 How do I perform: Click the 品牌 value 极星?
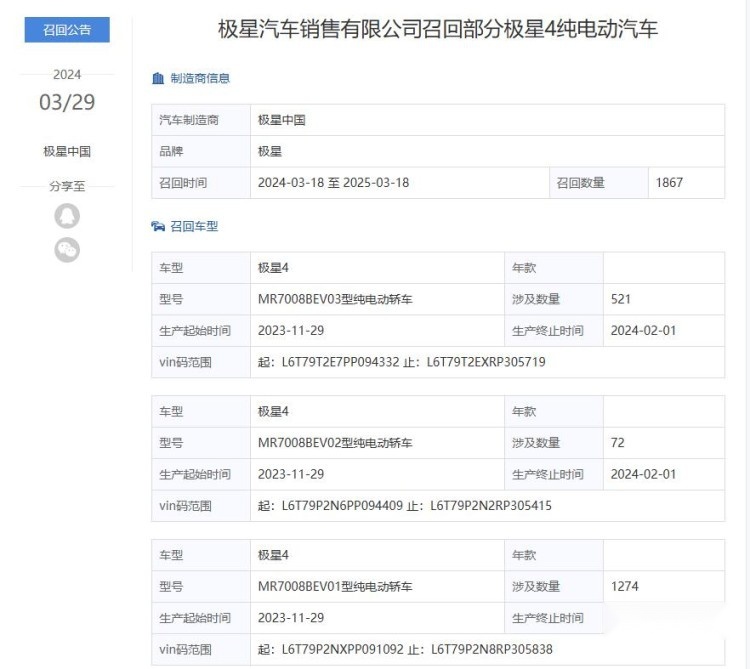click(x=270, y=152)
